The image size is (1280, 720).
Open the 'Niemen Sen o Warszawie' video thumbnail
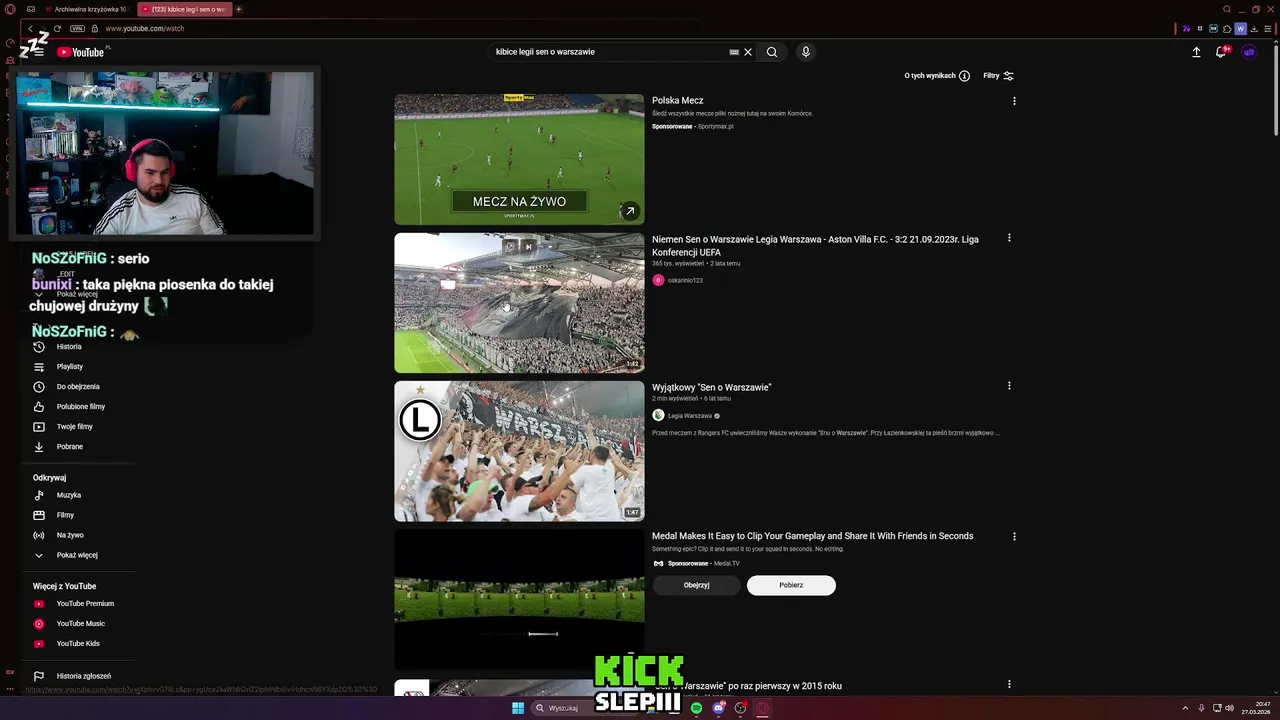[519, 303]
